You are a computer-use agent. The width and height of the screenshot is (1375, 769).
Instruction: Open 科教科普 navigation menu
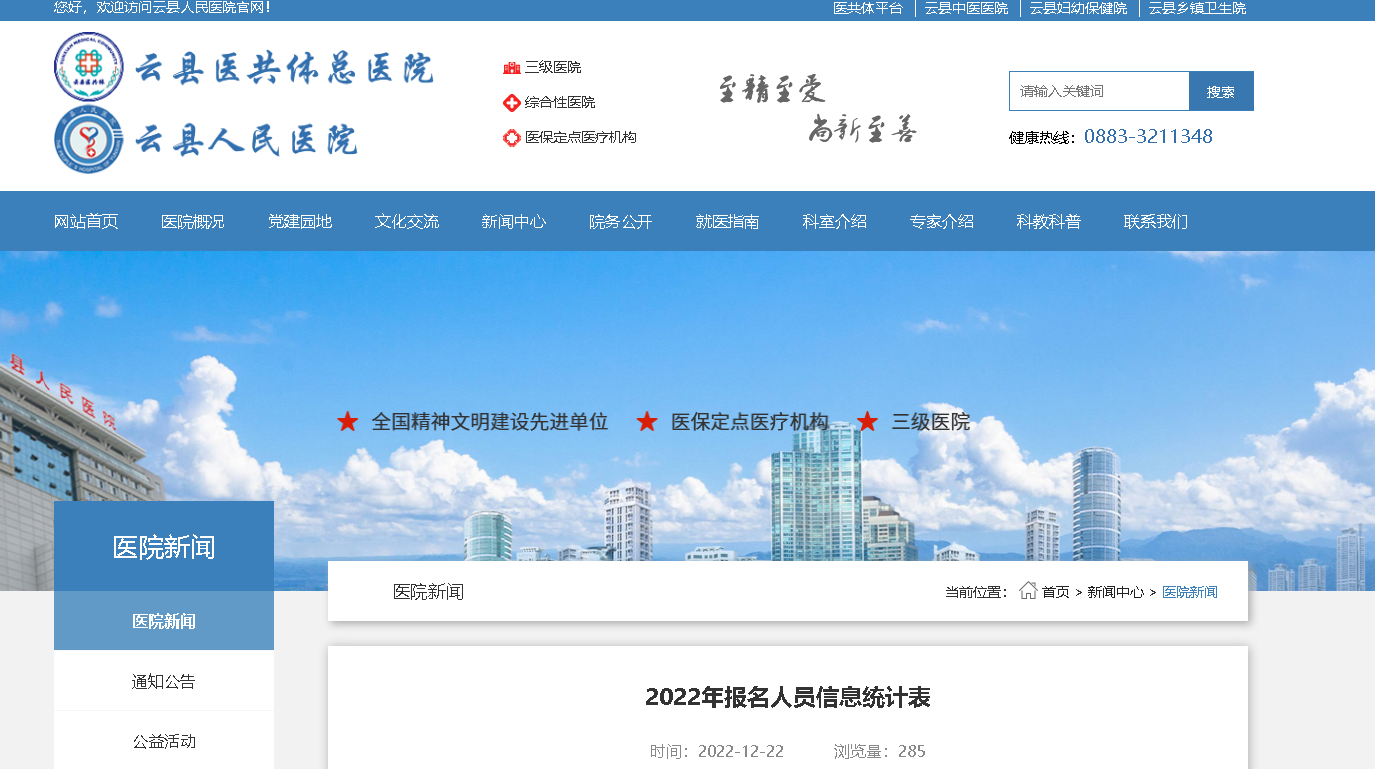[x=1049, y=221]
